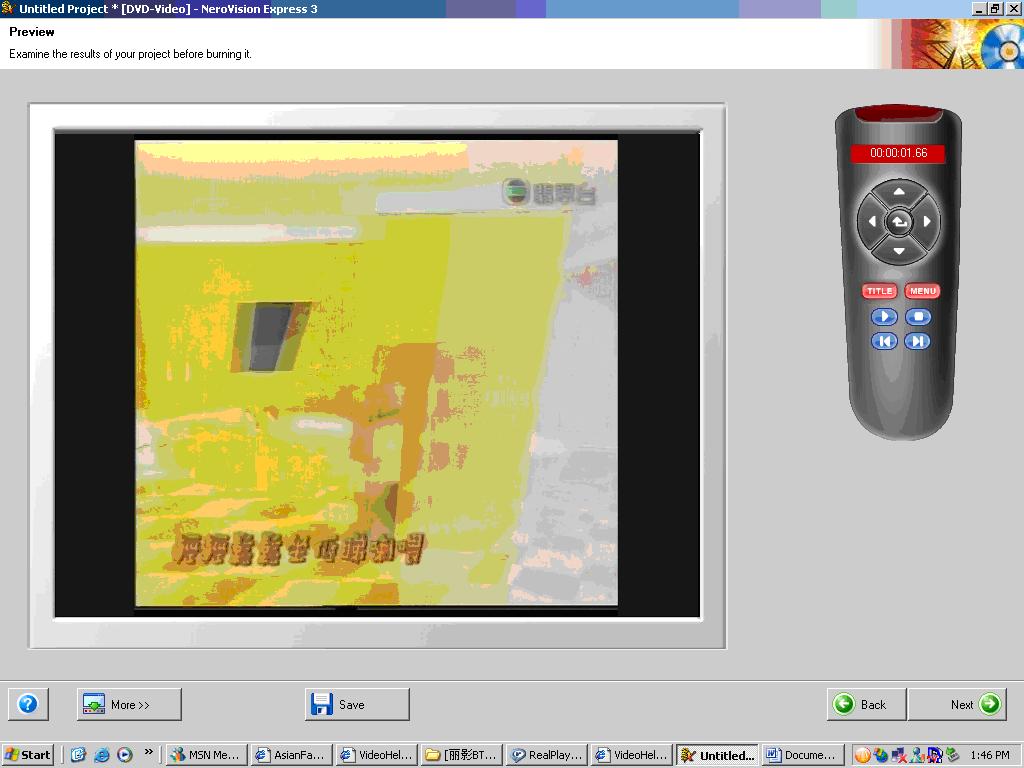1024x768 pixels.
Task: Proceed to the next step with Next
Action: (957, 704)
